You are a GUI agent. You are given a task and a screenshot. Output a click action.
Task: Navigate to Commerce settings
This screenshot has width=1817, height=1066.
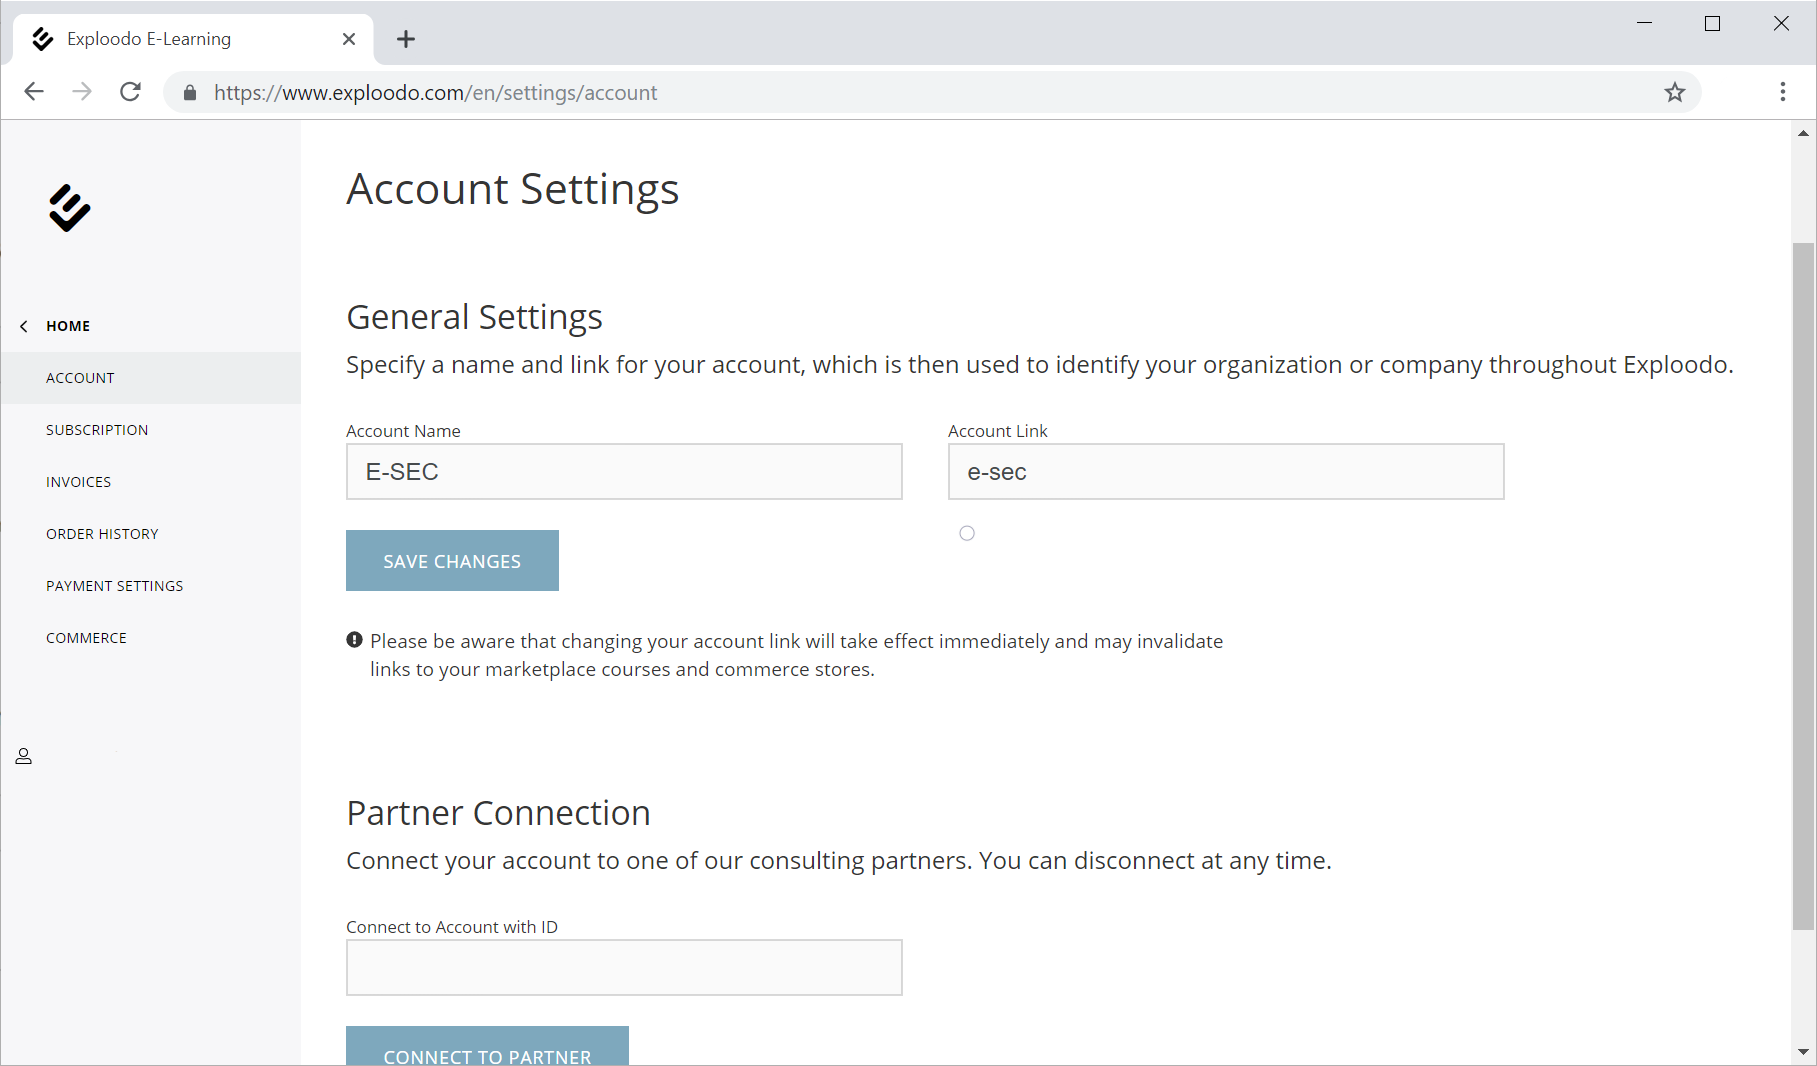tap(86, 638)
